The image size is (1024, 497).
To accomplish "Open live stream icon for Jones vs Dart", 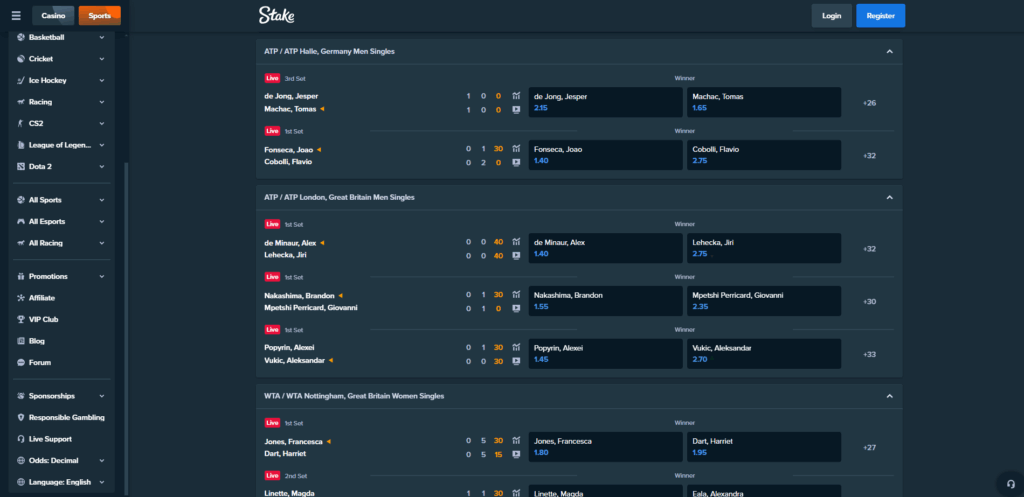I will pos(516,454).
